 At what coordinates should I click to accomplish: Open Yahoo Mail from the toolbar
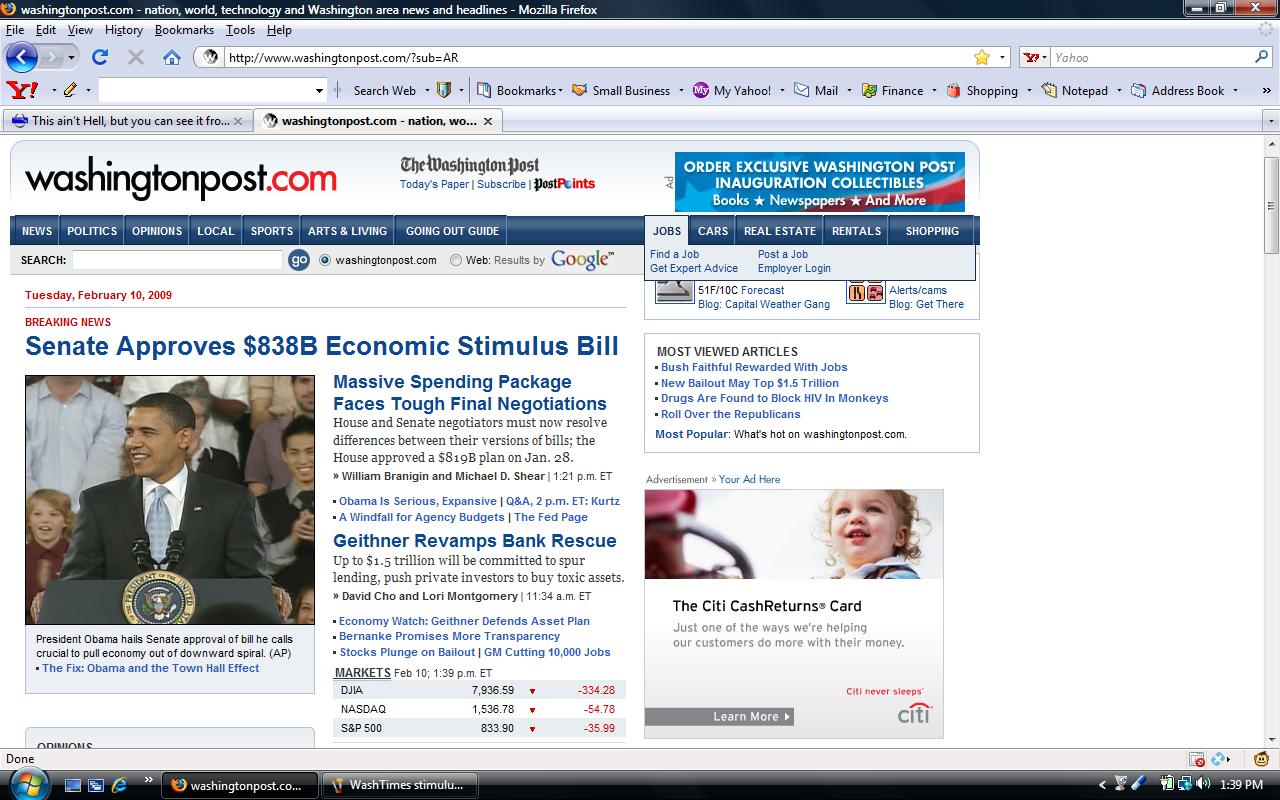click(x=812, y=90)
